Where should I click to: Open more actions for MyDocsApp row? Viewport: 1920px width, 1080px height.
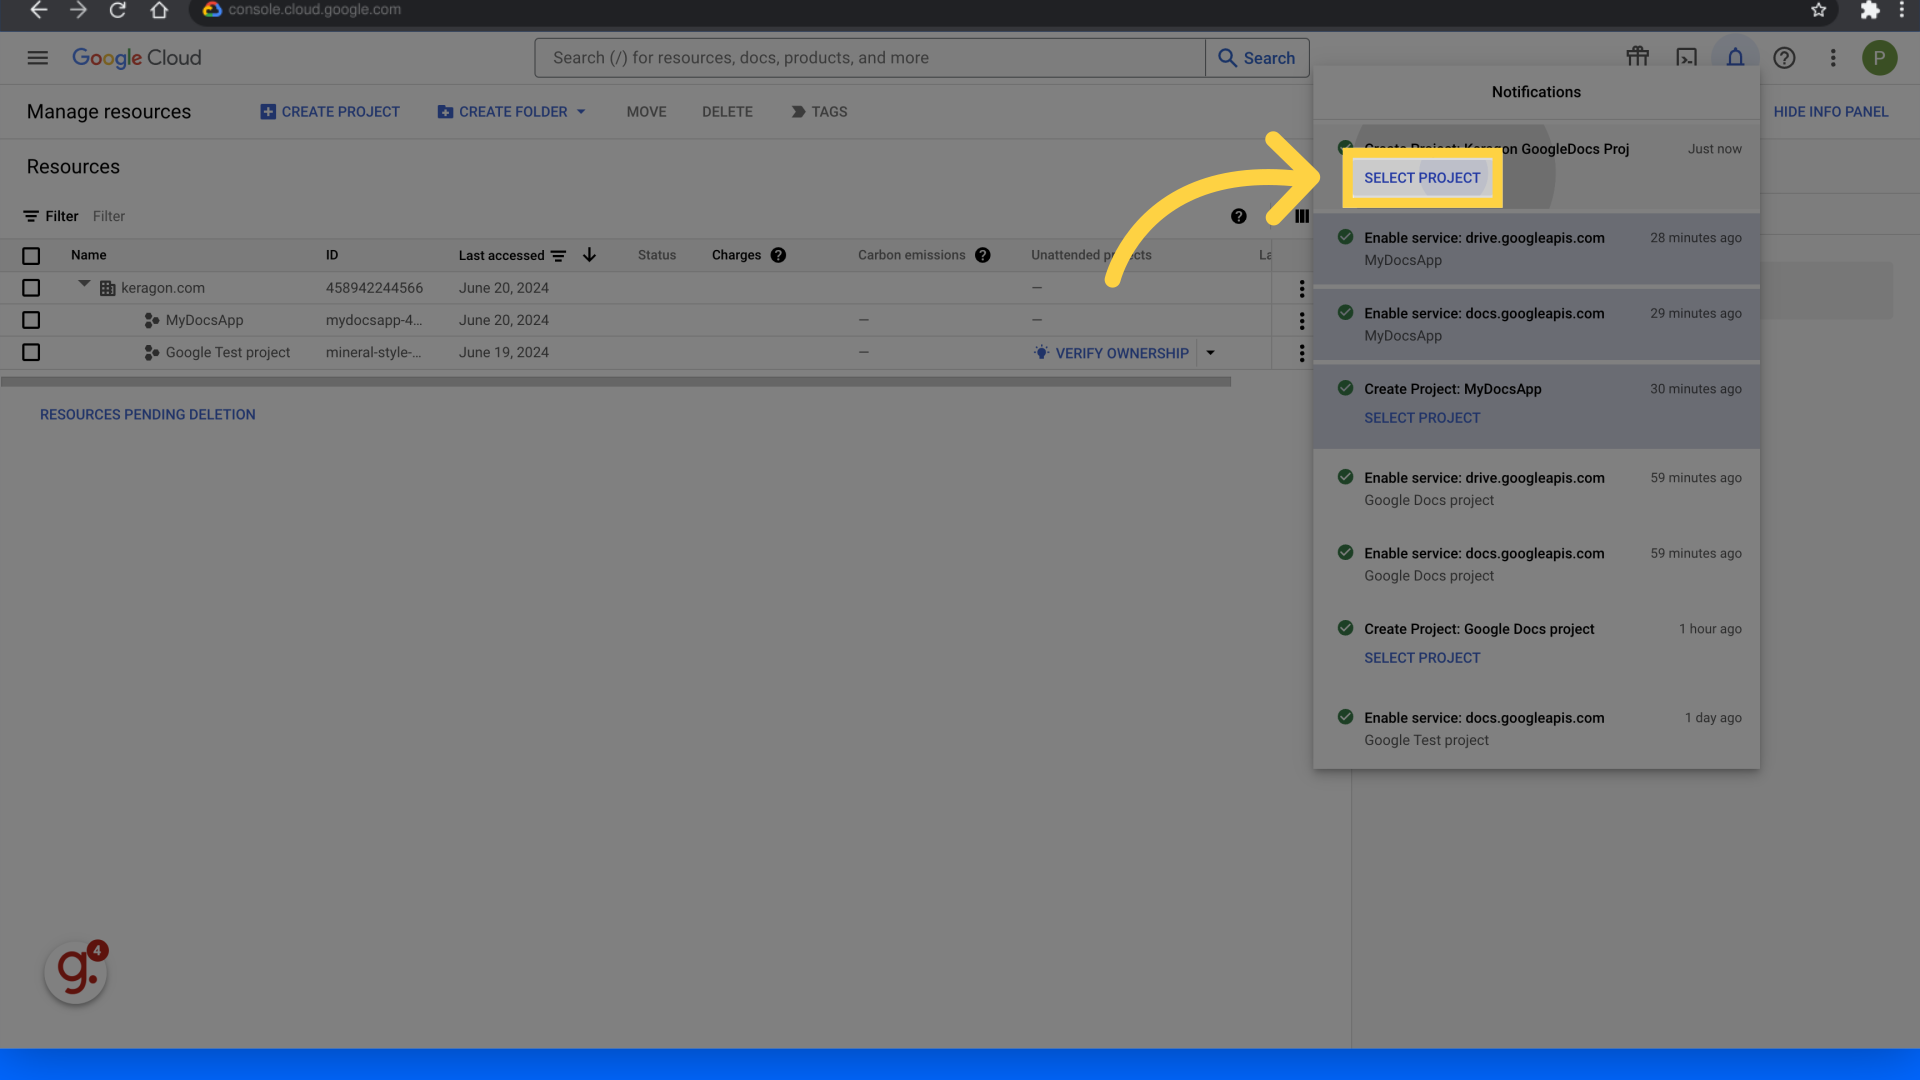pyautogui.click(x=1301, y=321)
